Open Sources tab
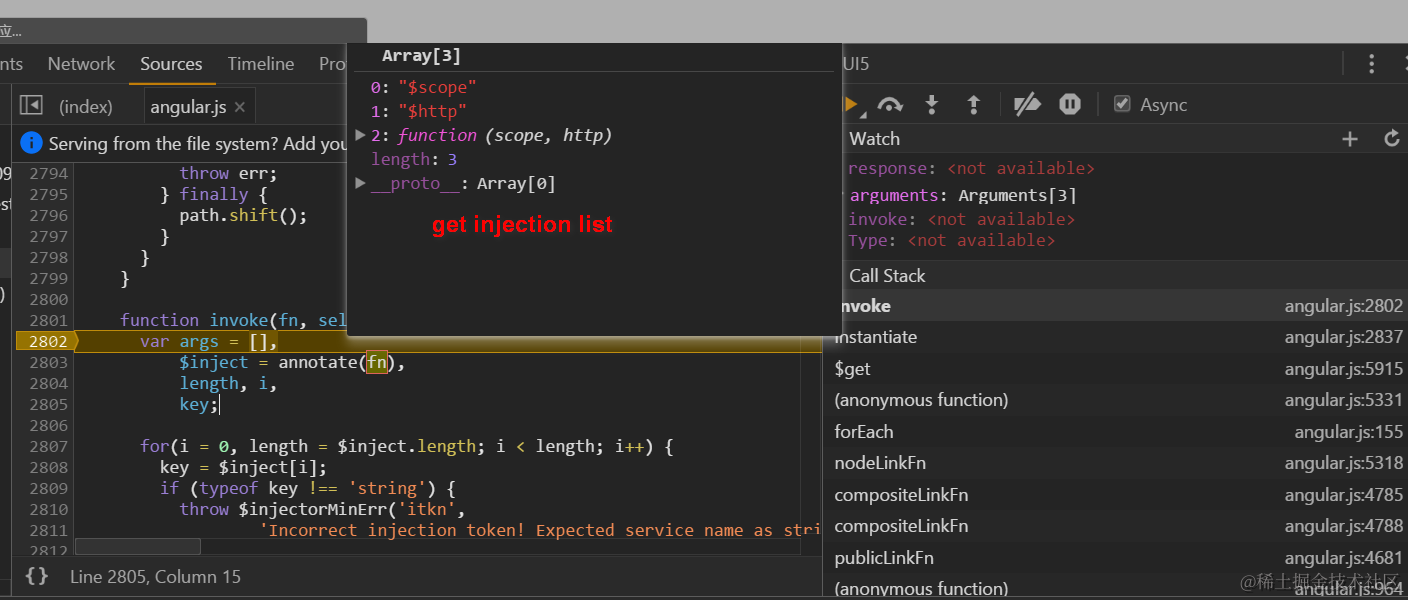 [171, 64]
